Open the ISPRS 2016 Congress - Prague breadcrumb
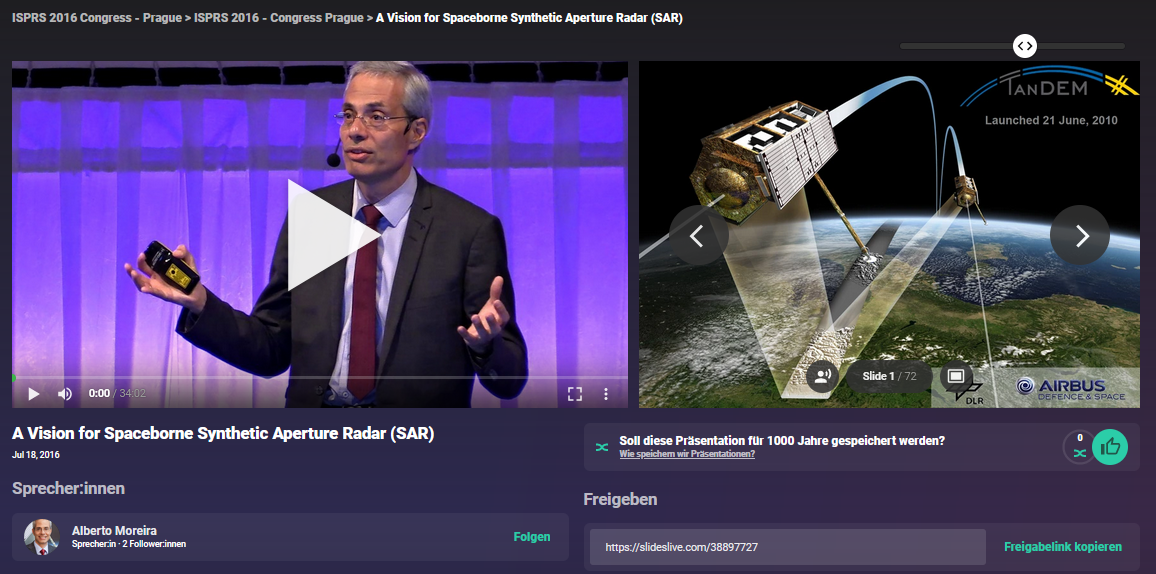Image resolution: width=1156 pixels, height=574 pixels. pyautogui.click(x=97, y=18)
